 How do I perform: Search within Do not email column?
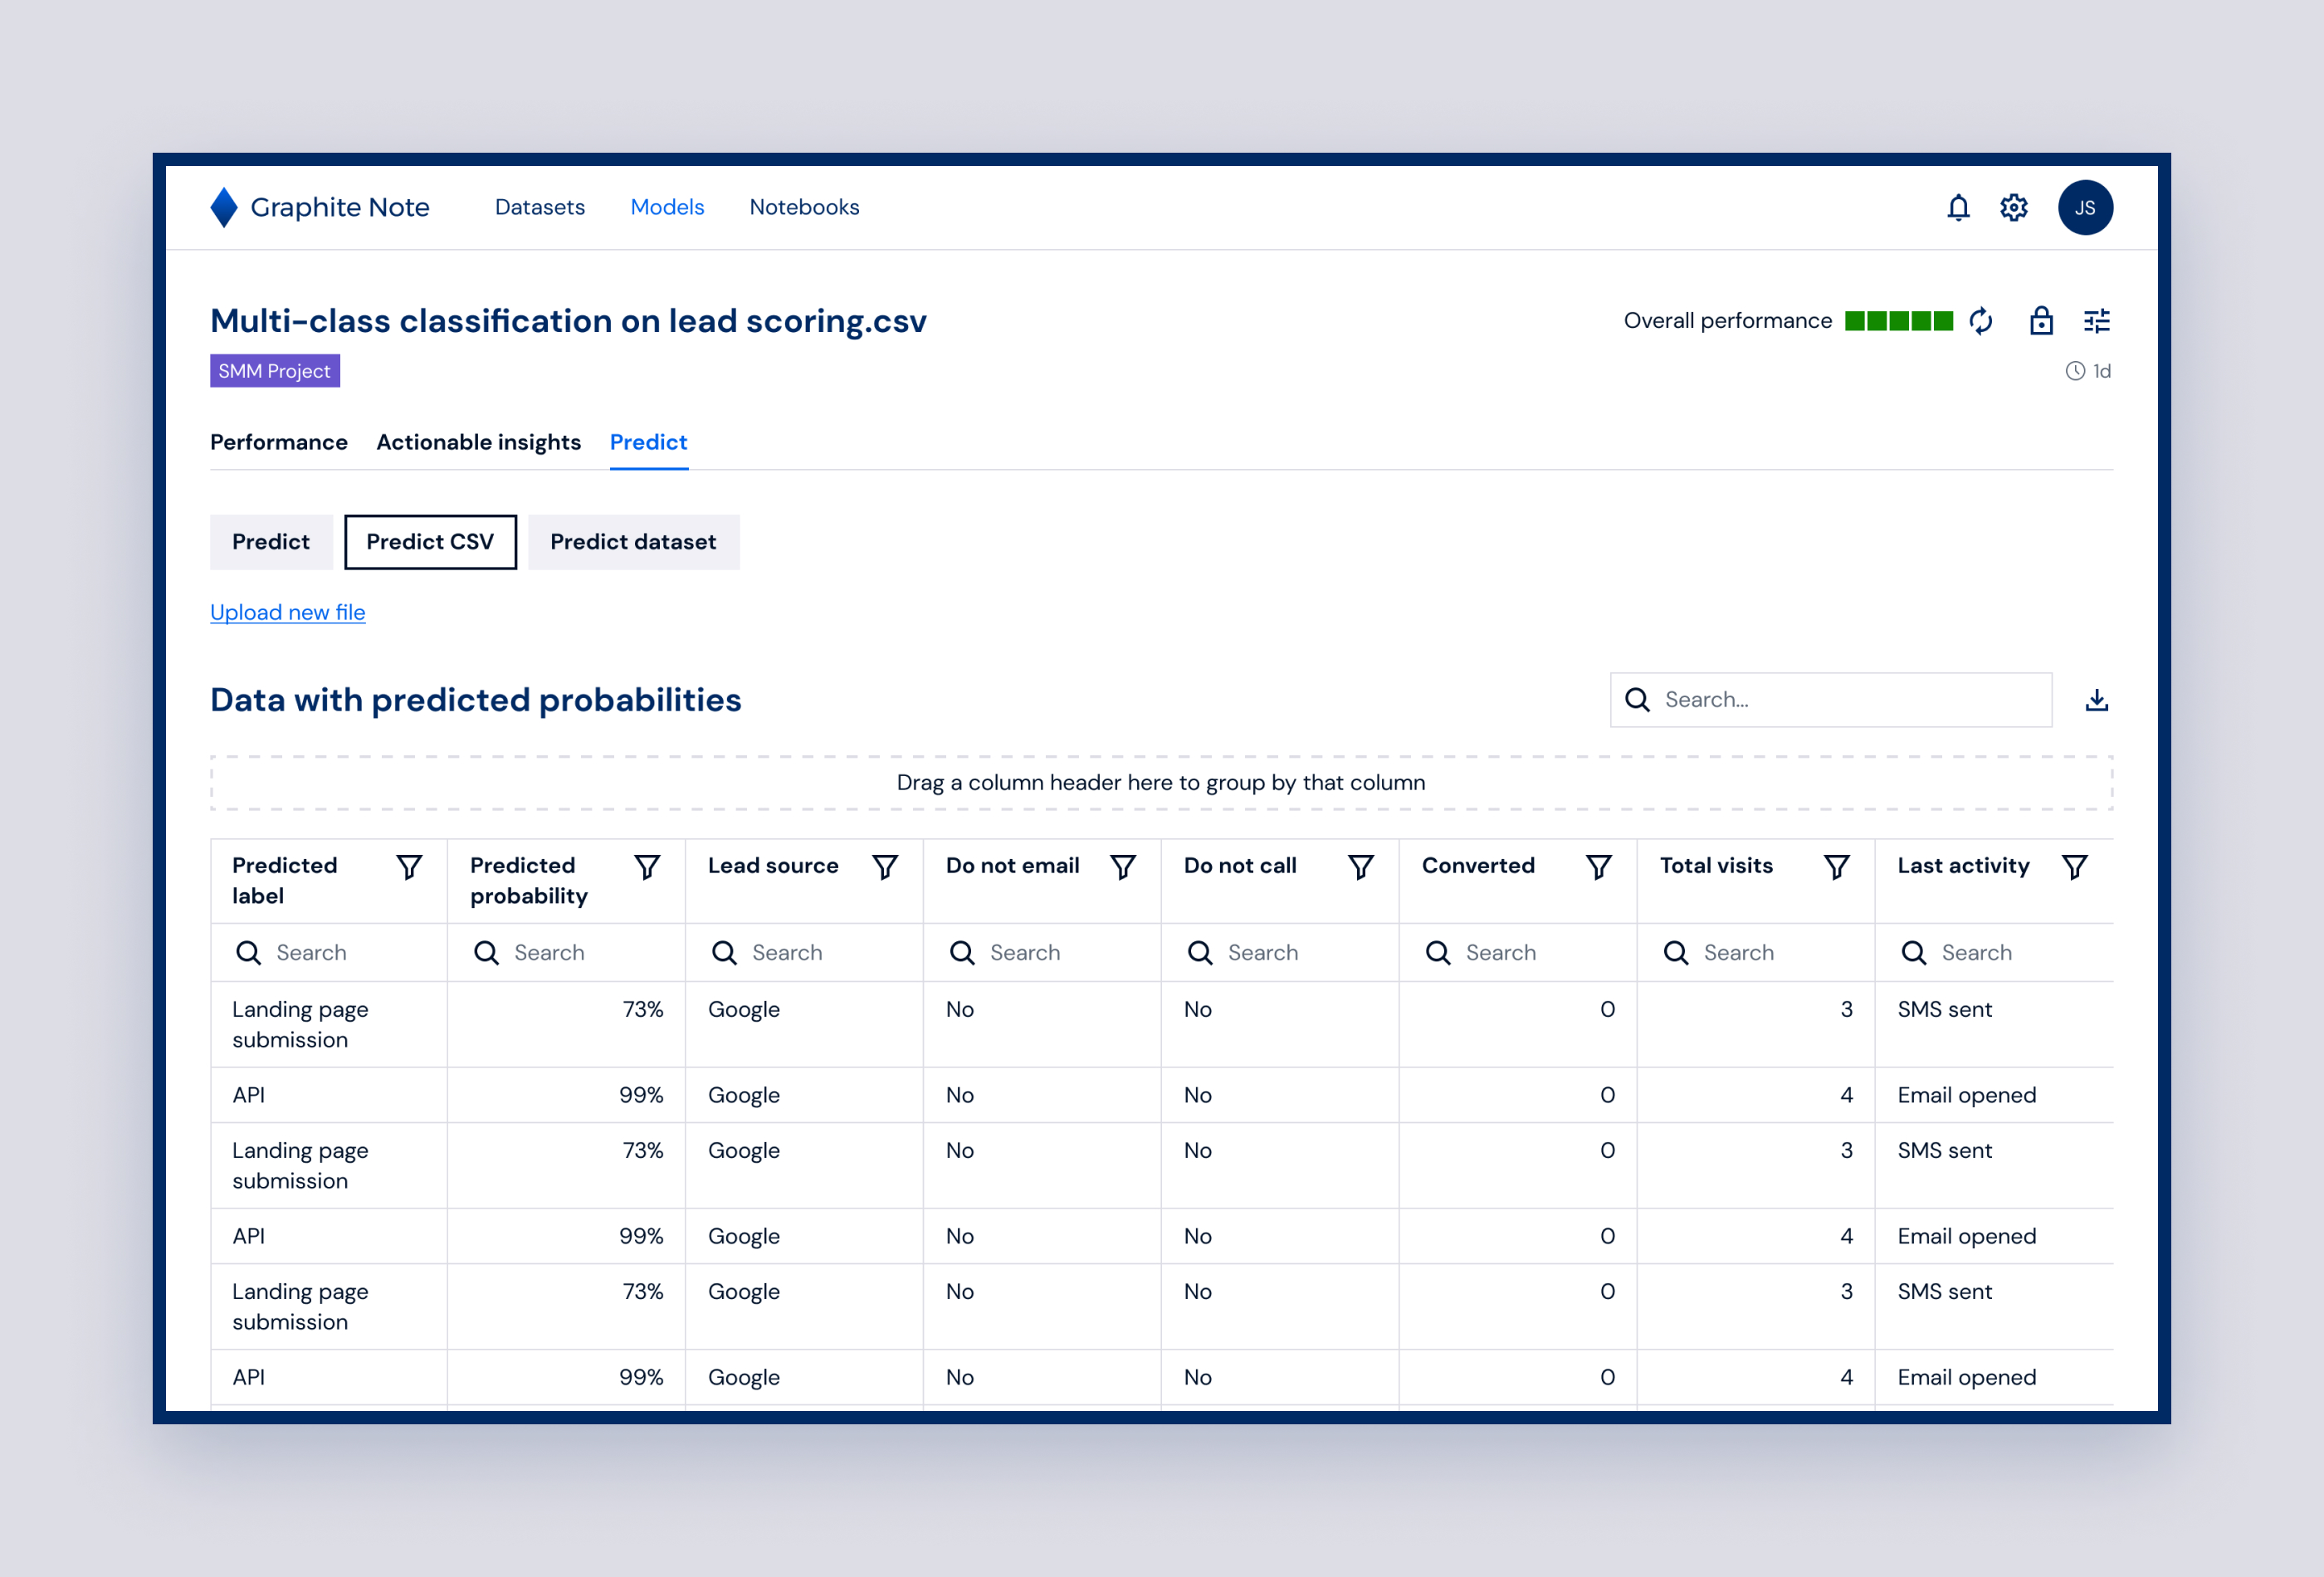tap(1043, 953)
